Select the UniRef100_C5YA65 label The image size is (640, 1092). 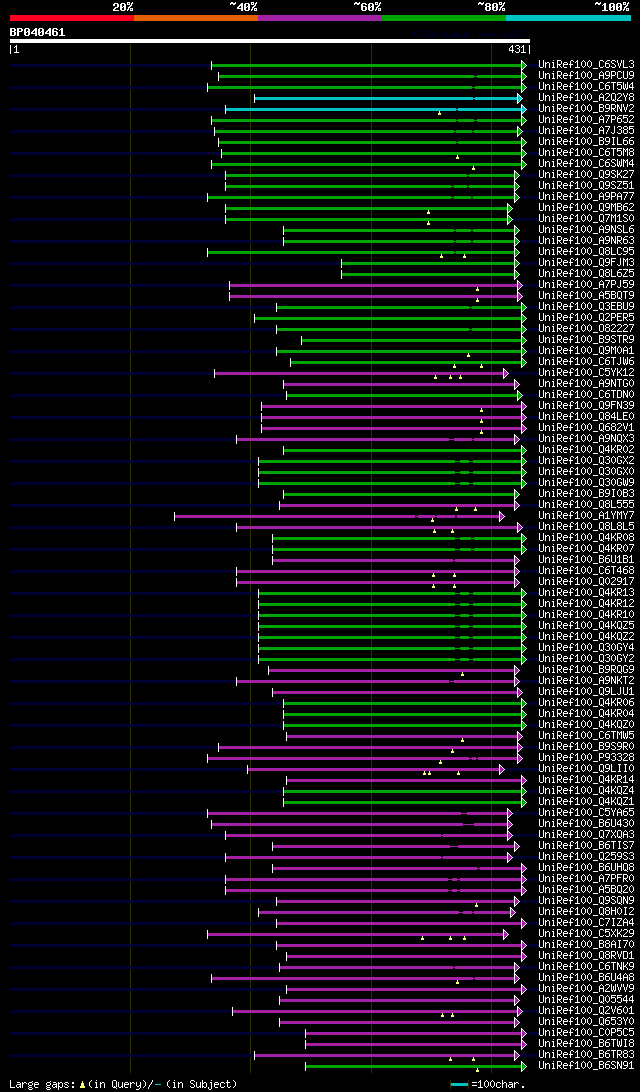(586, 813)
